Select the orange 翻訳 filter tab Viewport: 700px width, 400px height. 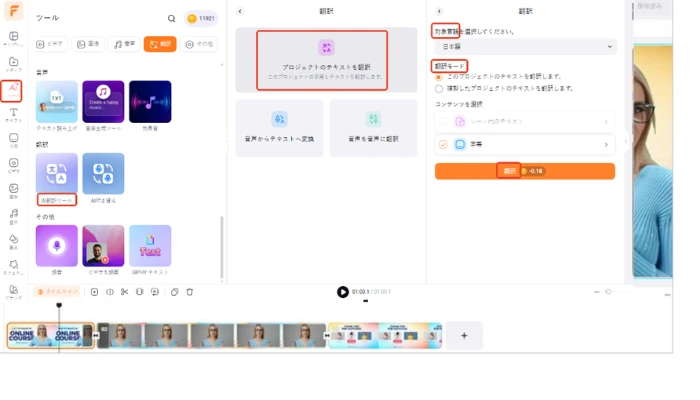(160, 44)
